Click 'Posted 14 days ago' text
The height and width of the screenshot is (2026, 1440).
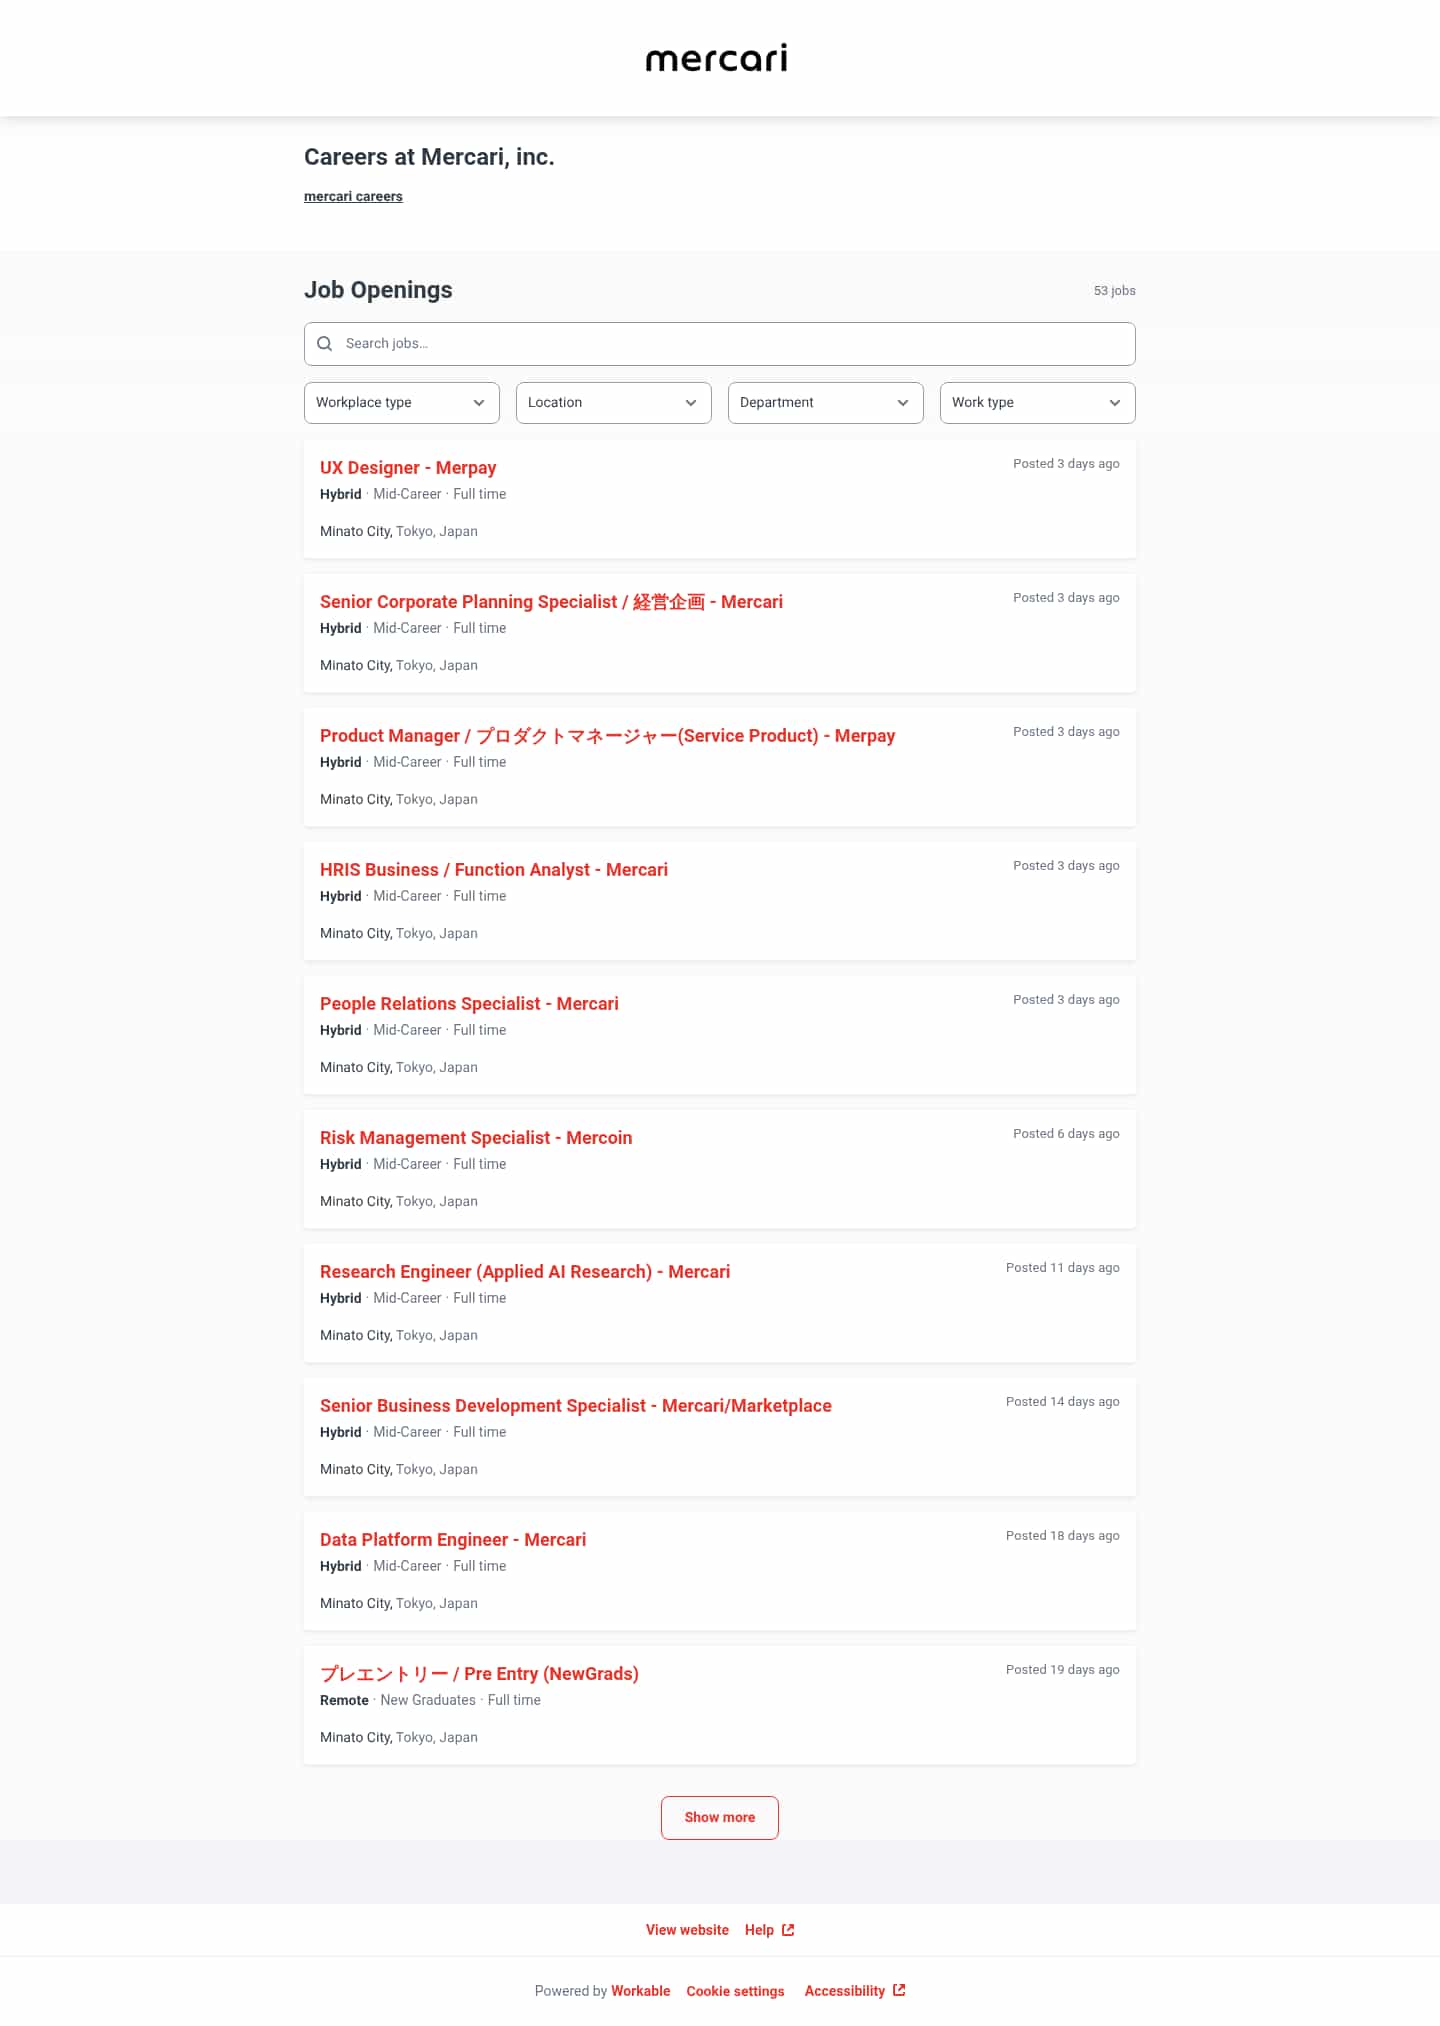1063,1402
